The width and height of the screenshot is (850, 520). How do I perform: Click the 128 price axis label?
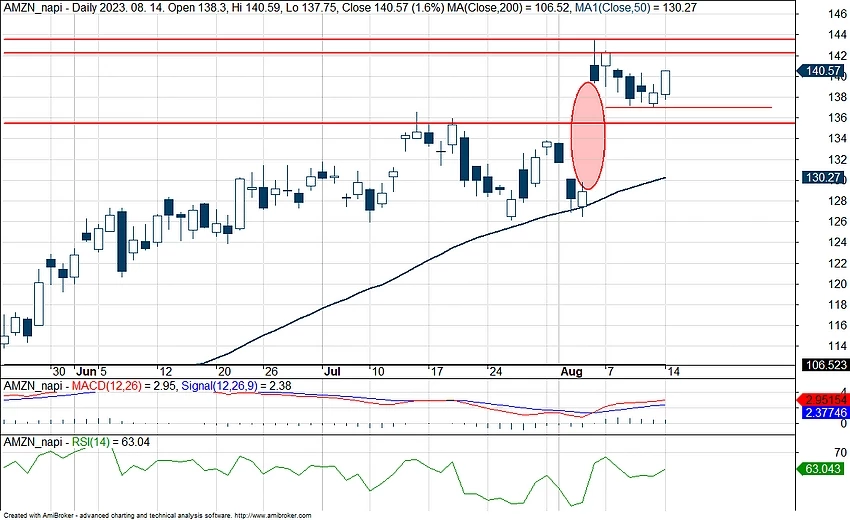click(x=838, y=201)
